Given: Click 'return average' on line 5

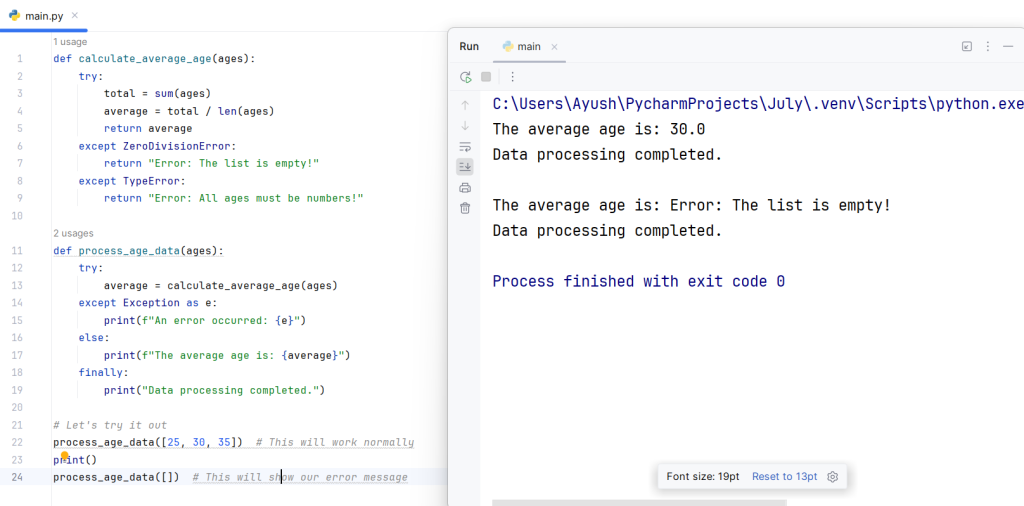Looking at the screenshot, I should pyautogui.click(x=148, y=129).
